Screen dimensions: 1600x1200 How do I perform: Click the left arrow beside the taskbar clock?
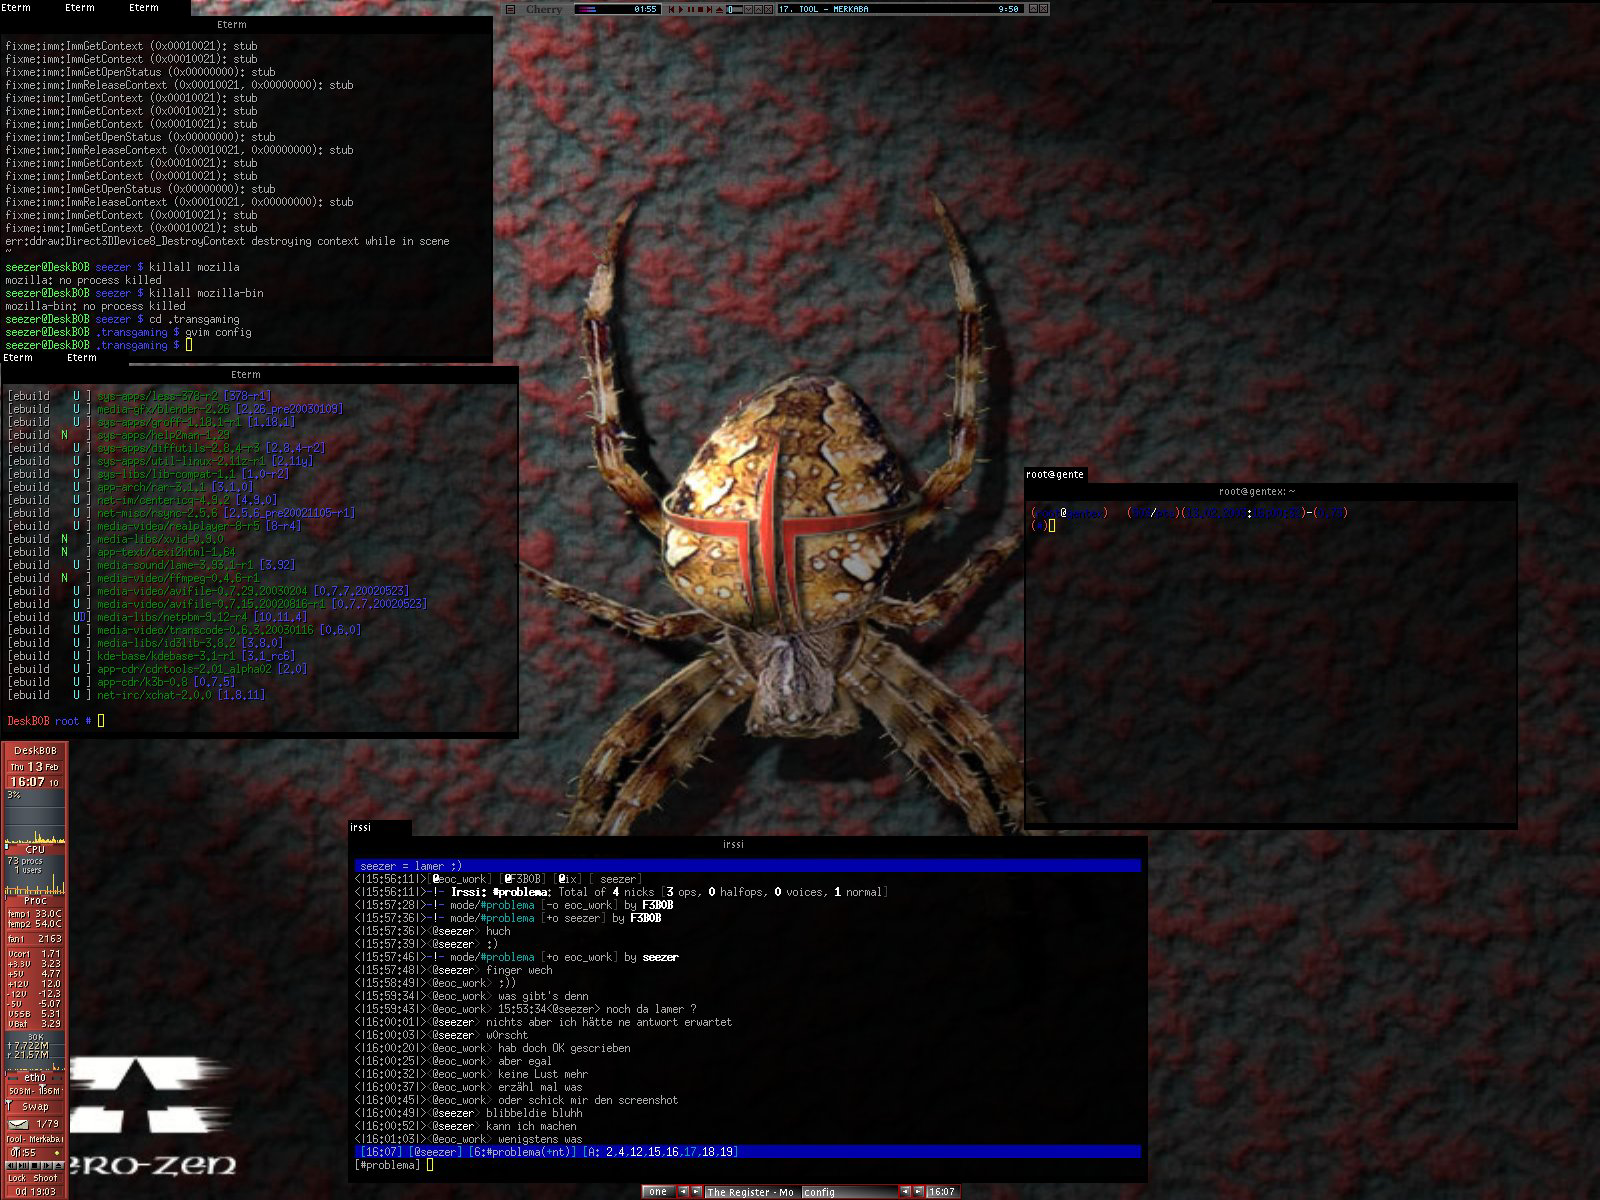(905, 1192)
